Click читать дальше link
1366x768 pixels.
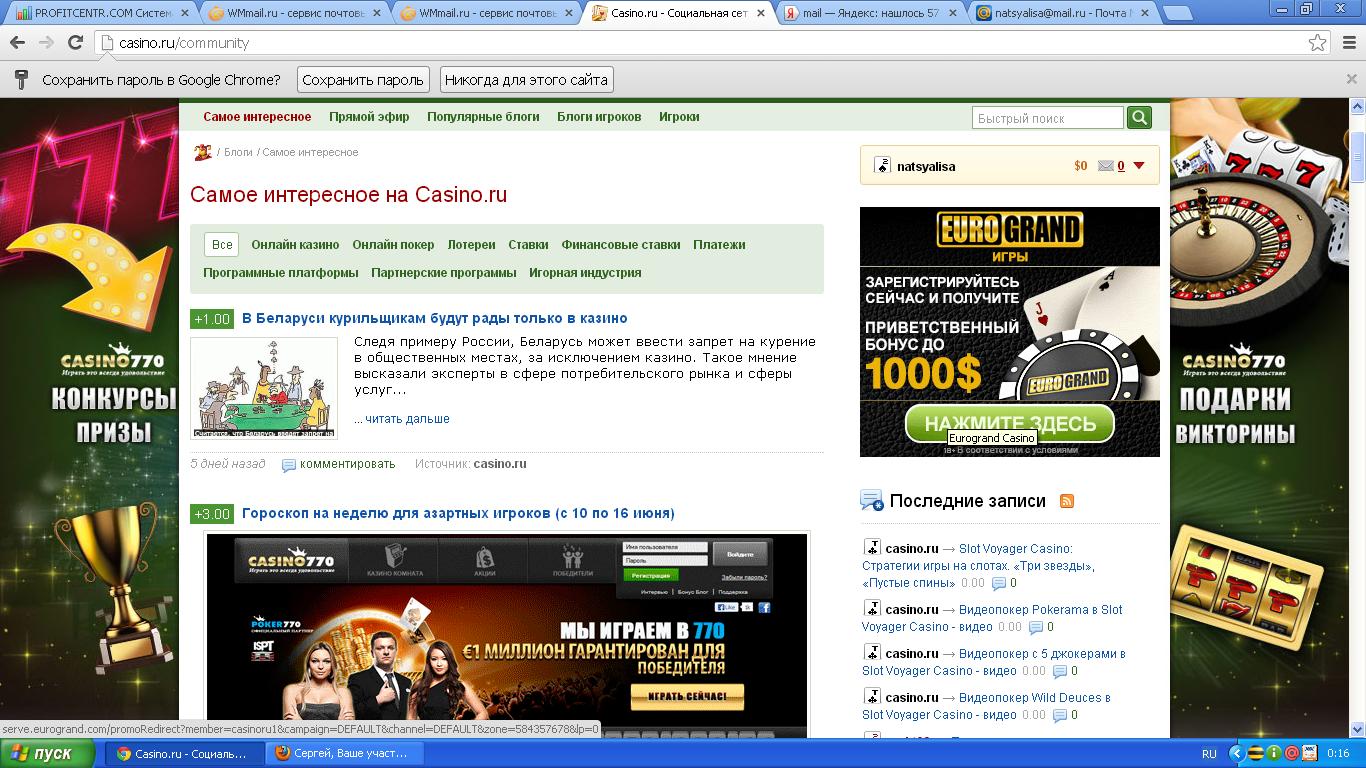coord(407,419)
